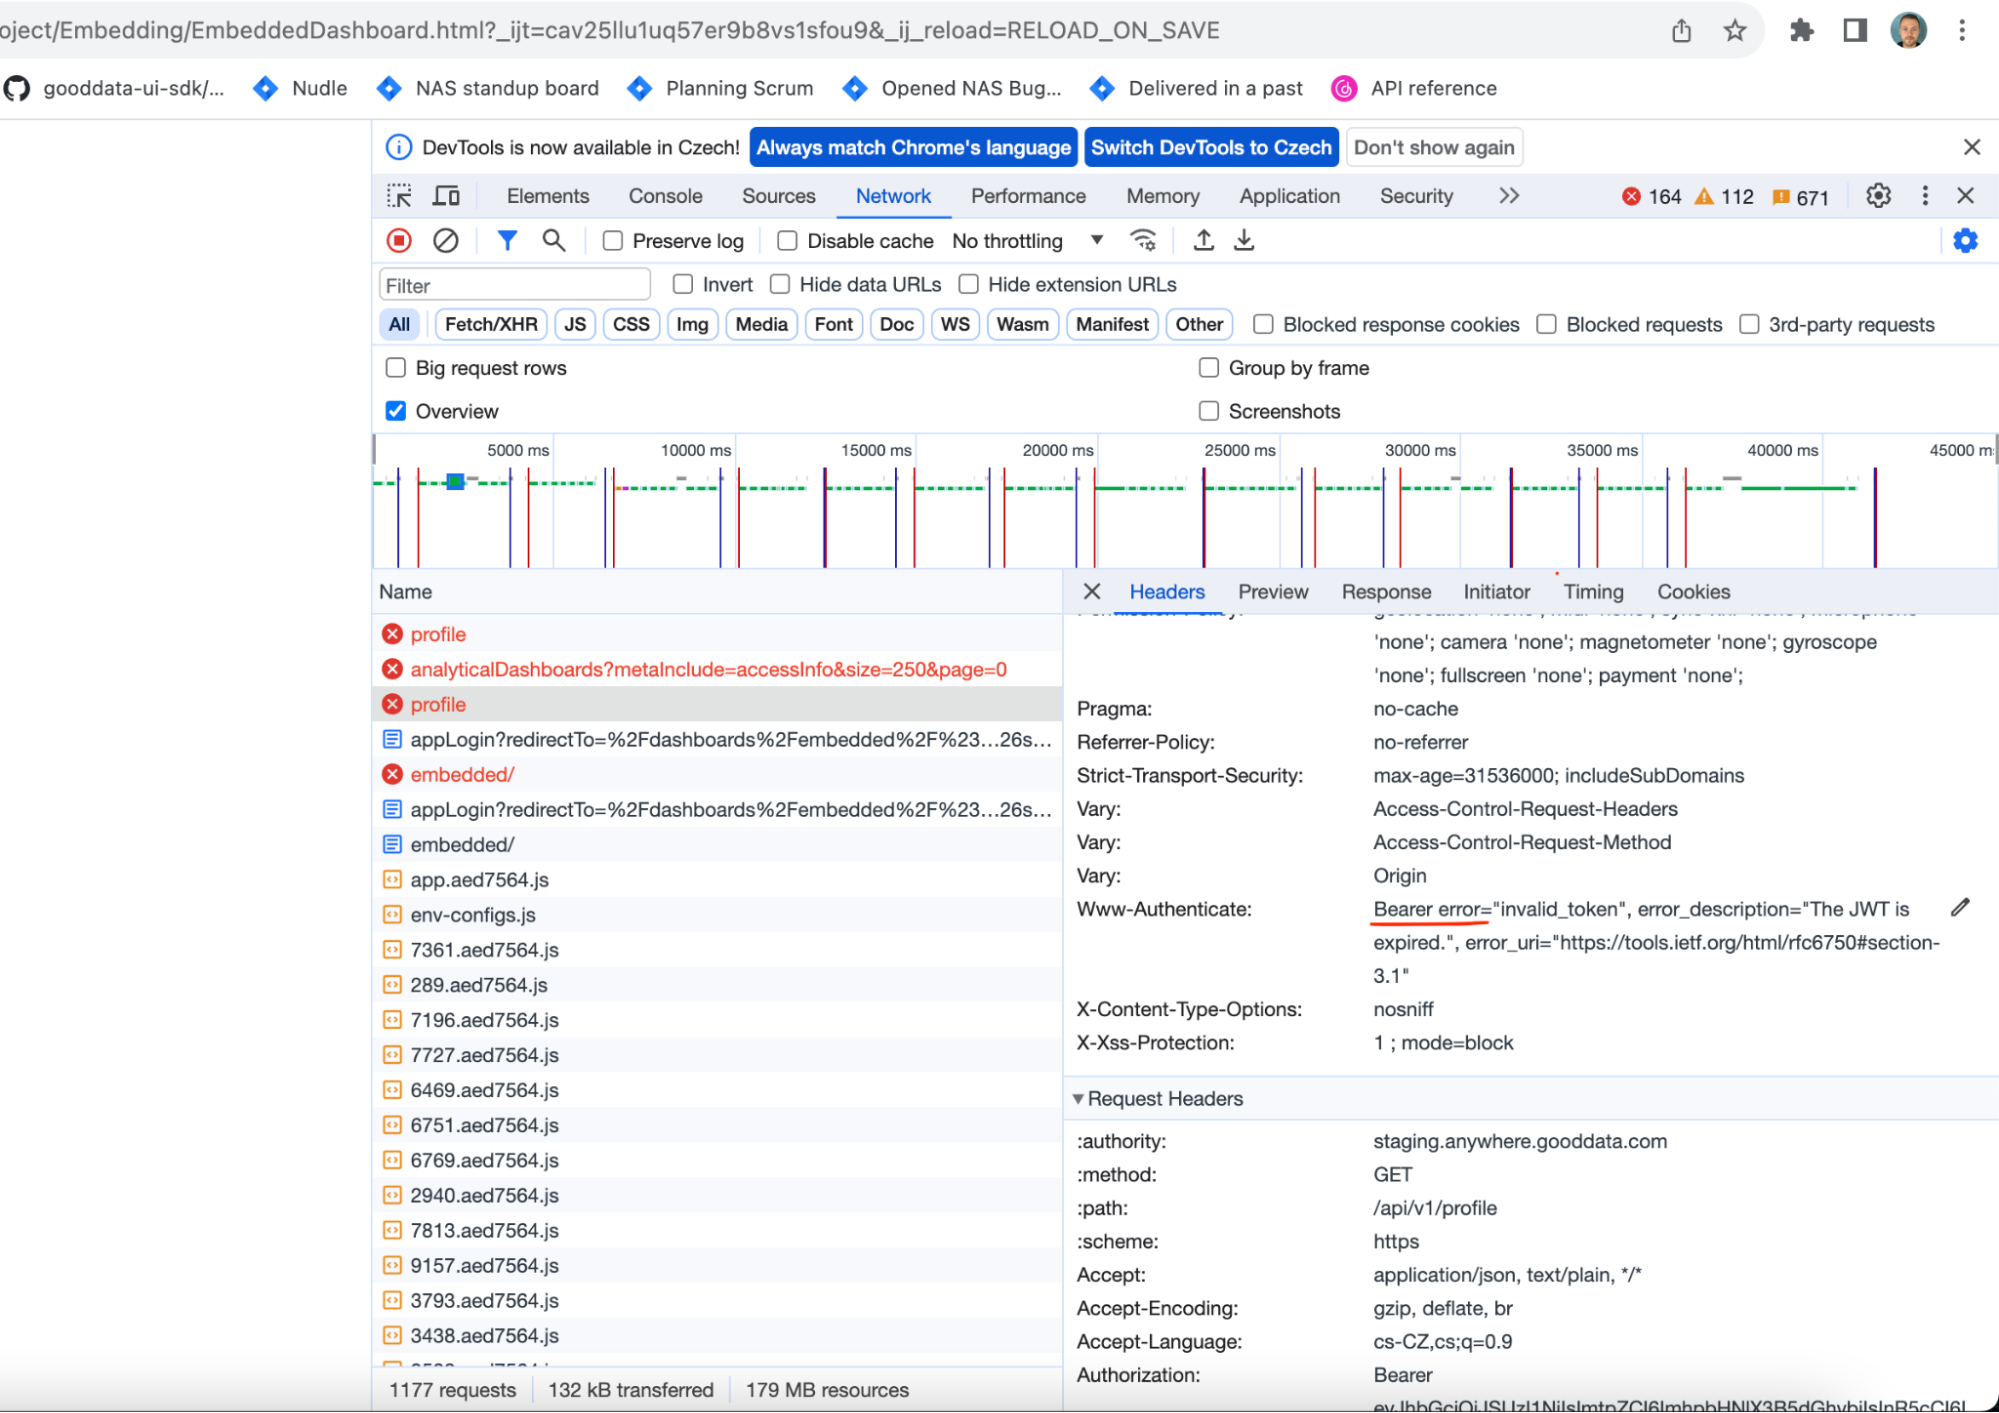Open DevTools settings gear

1877,195
